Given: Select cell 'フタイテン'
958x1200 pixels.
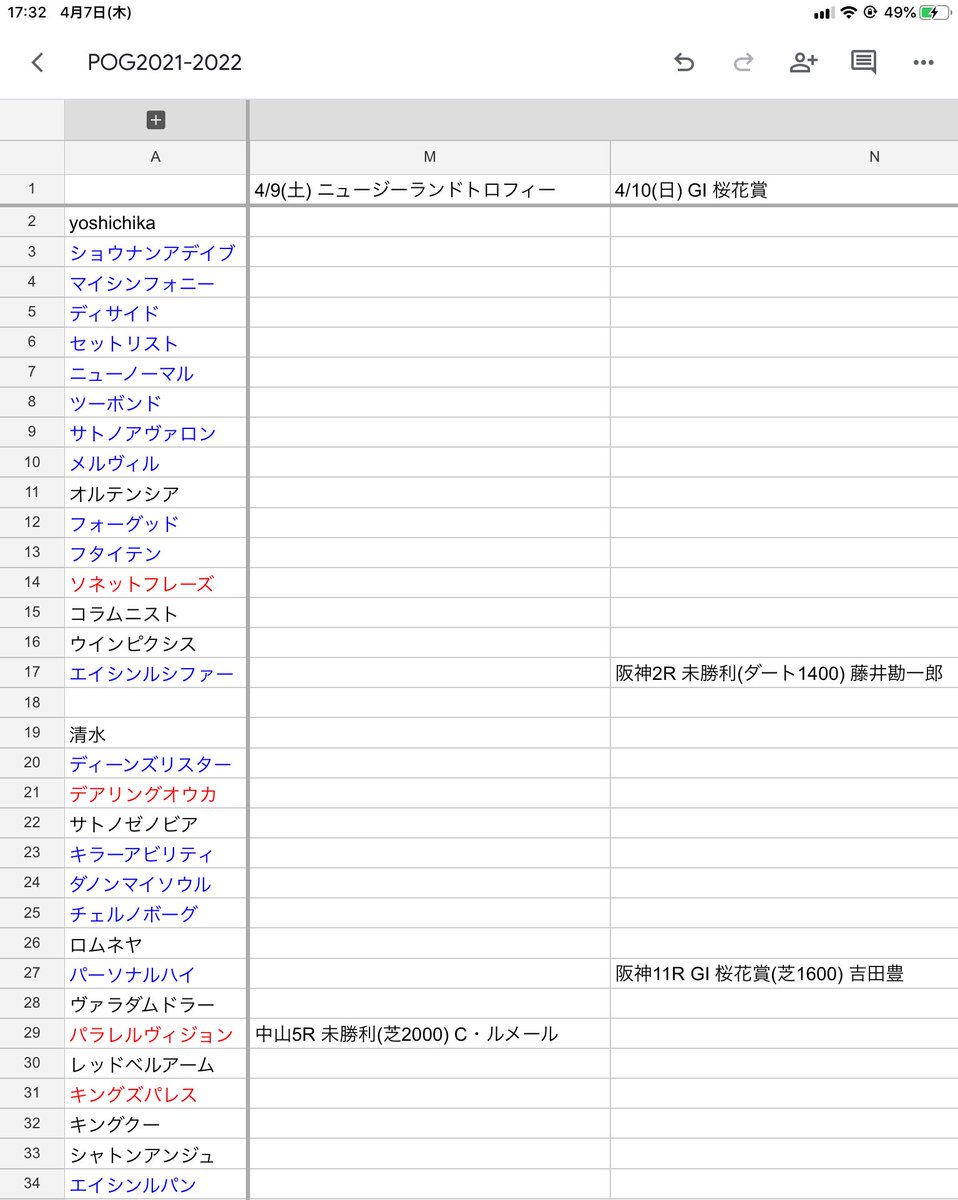Looking at the screenshot, I should coord(155,553).
